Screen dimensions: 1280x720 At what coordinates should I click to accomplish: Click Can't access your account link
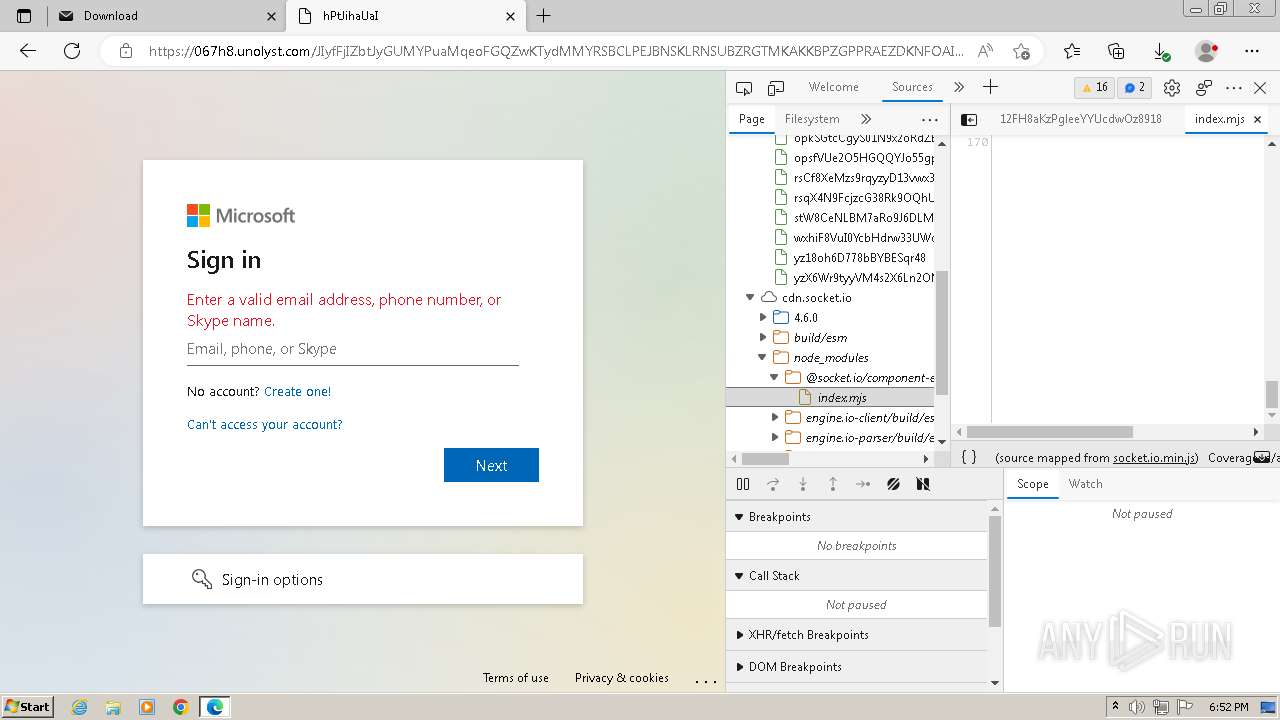[265, 424]
